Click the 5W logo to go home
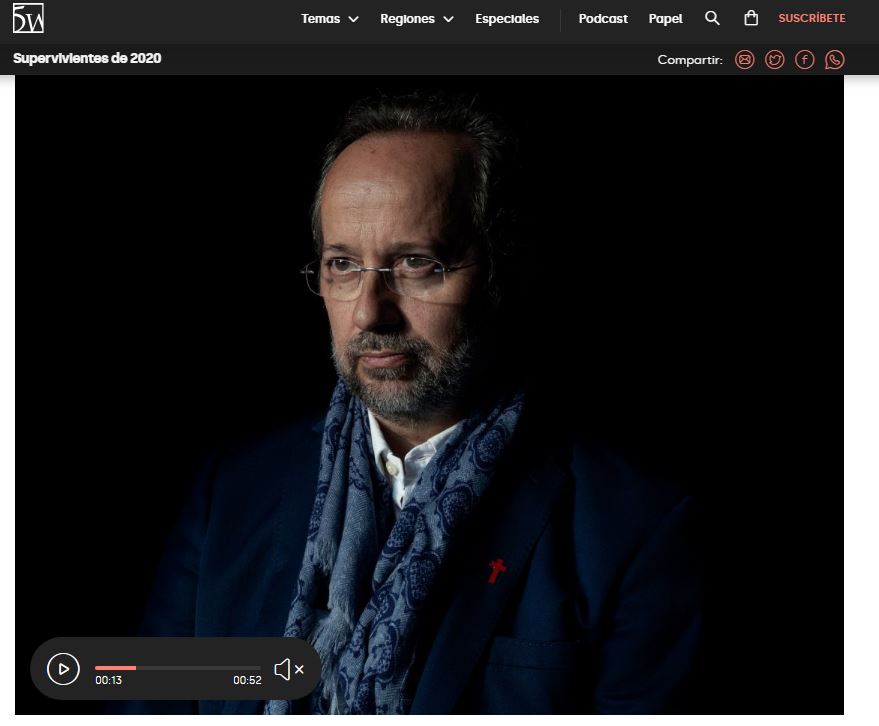The image size is (879, 726). pyautogui.click(x=27, y=18)
